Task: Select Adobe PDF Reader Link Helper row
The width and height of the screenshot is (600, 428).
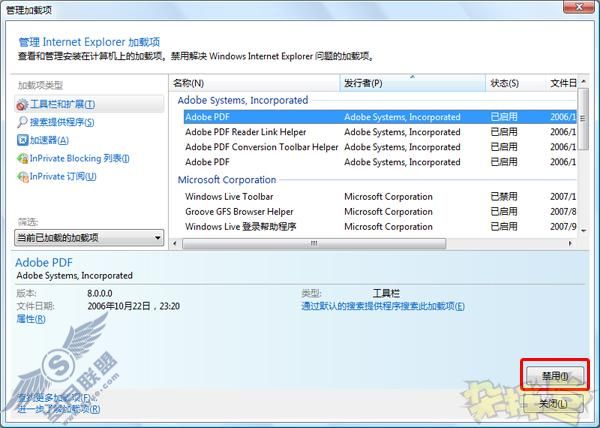Action: [380, 132]
